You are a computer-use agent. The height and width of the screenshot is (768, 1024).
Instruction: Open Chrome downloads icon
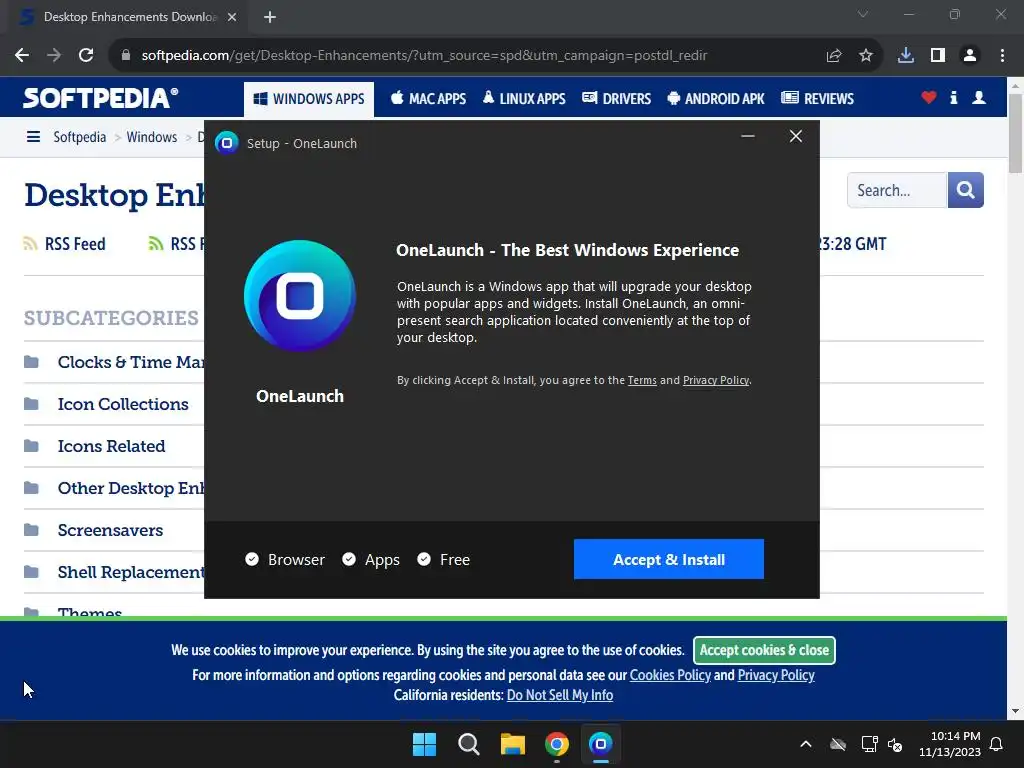tap(906, 56)
